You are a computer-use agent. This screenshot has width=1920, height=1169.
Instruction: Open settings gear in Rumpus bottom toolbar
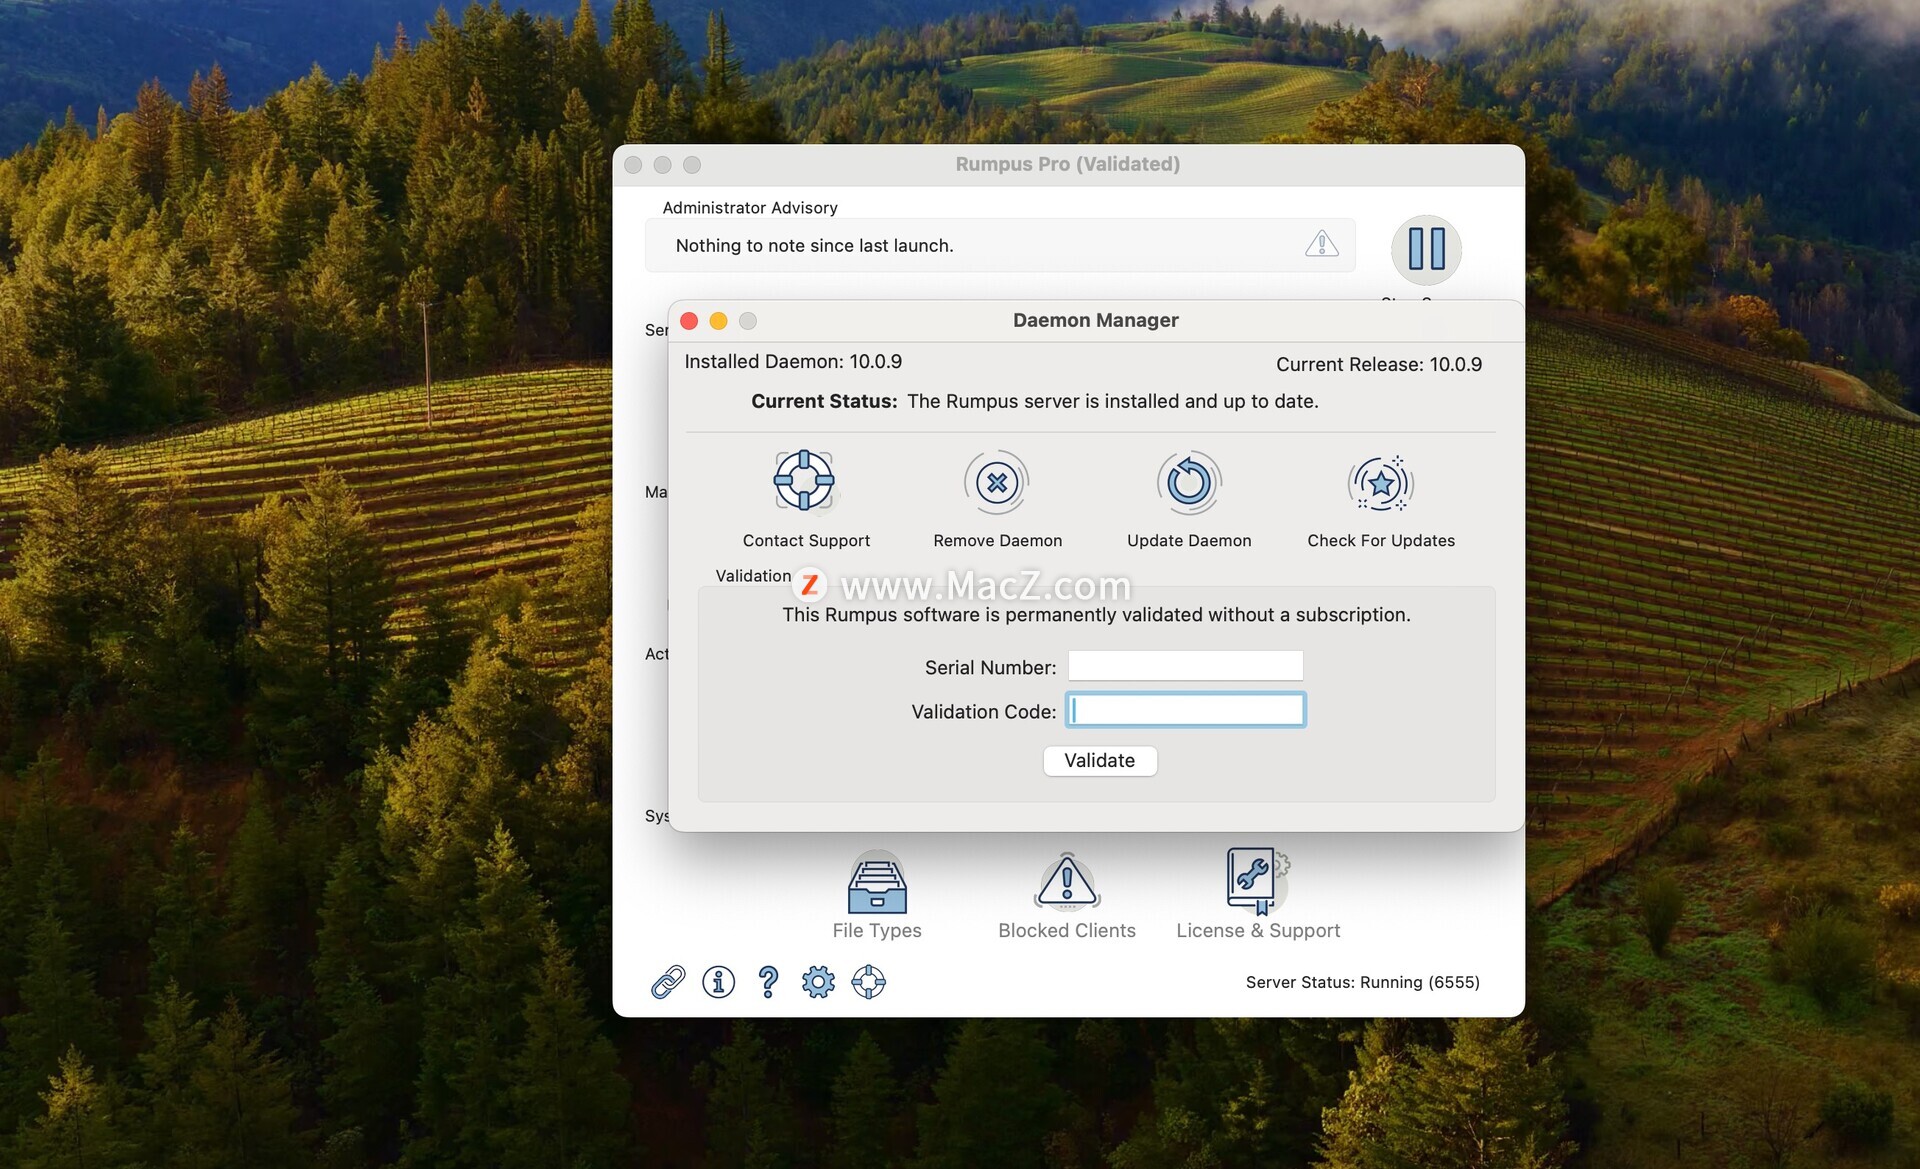point(818,982)
